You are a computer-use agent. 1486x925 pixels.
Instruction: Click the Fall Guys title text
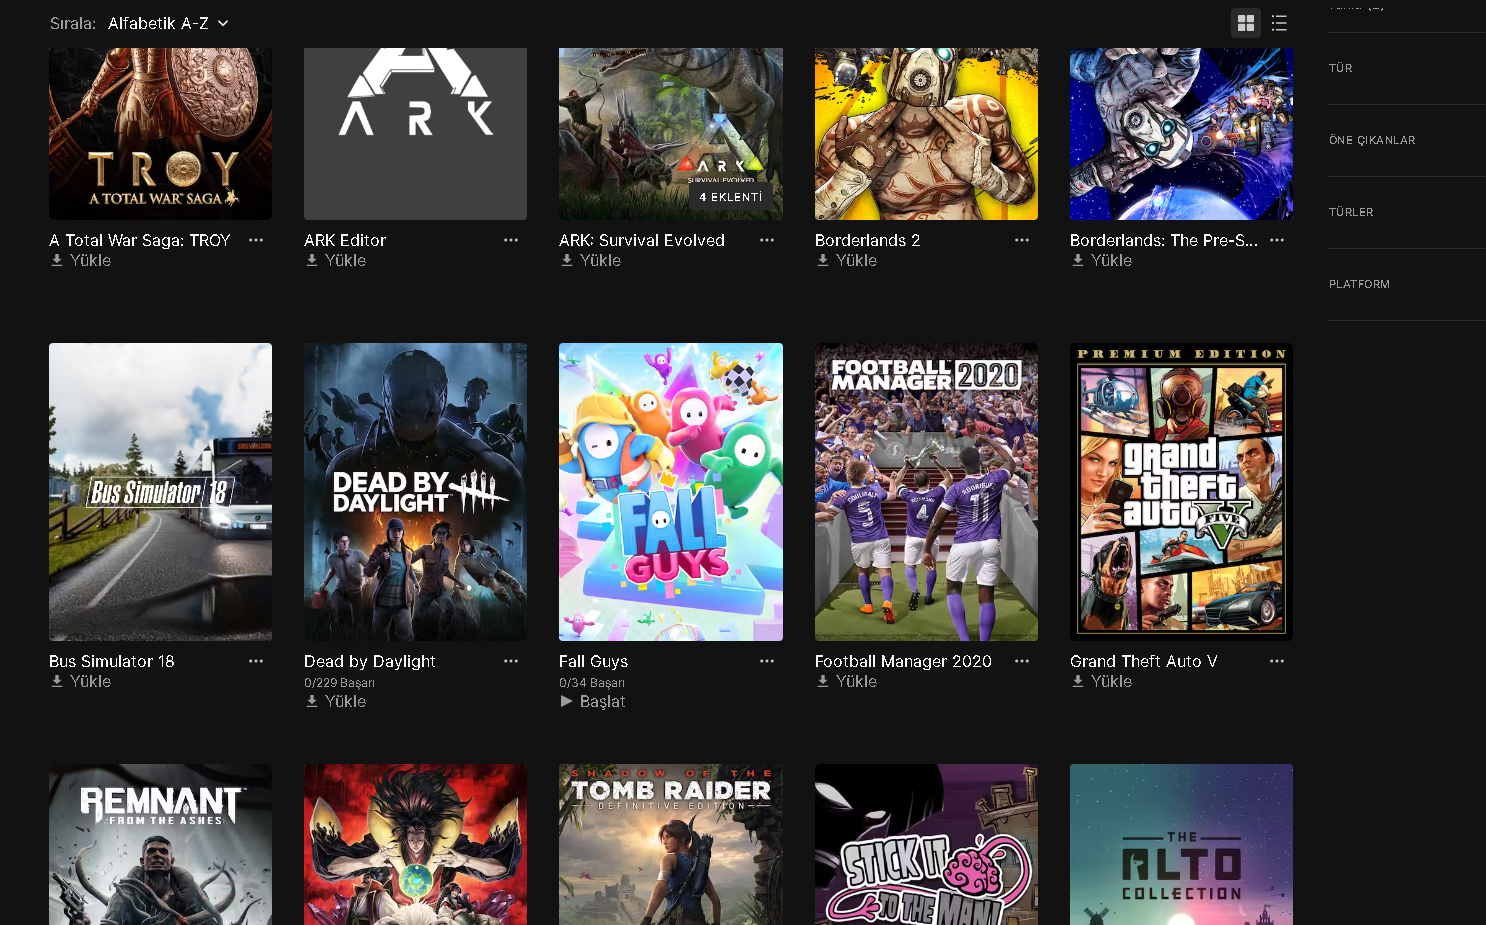(x=594, y=661)
